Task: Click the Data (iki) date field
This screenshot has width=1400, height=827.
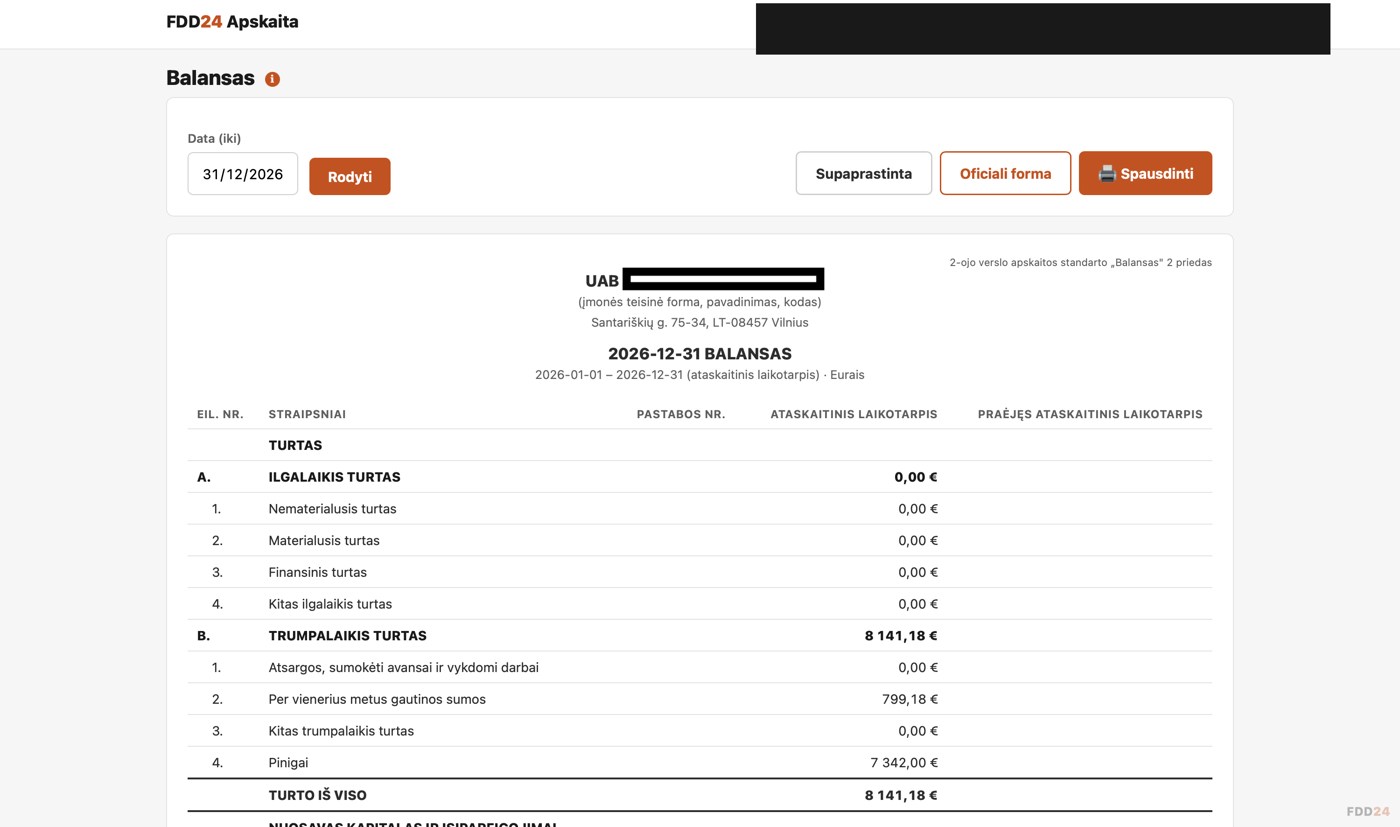Action: (x=243, y=174)
